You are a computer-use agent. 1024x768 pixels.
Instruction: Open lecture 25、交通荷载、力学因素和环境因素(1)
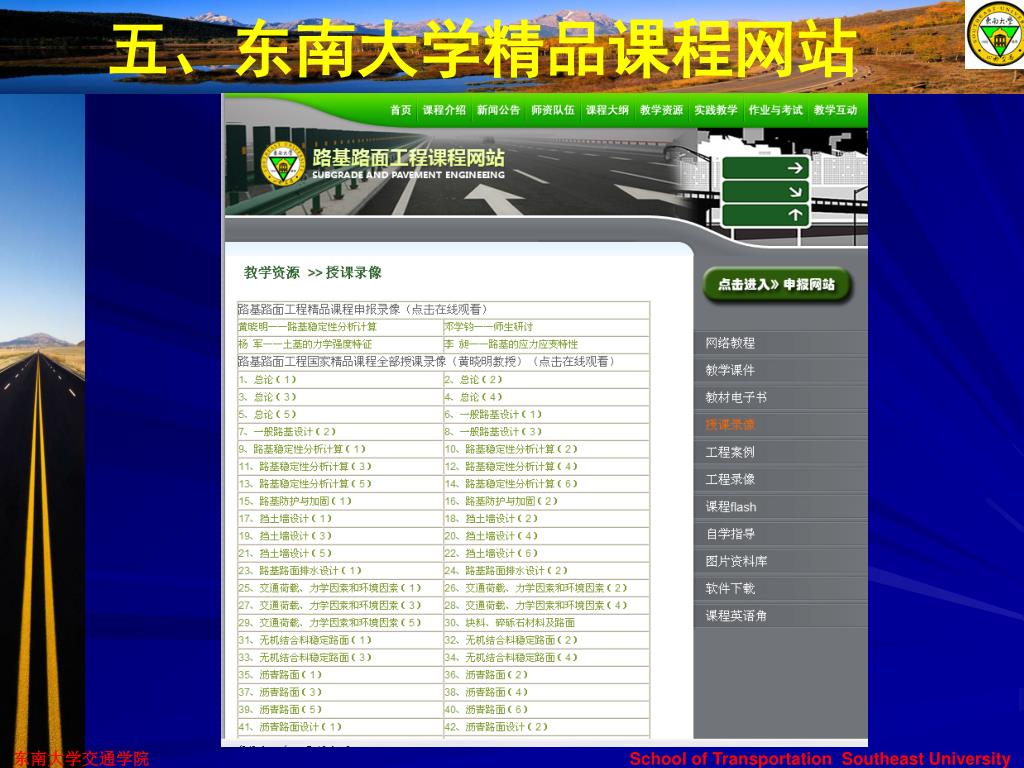click(330, 588)
